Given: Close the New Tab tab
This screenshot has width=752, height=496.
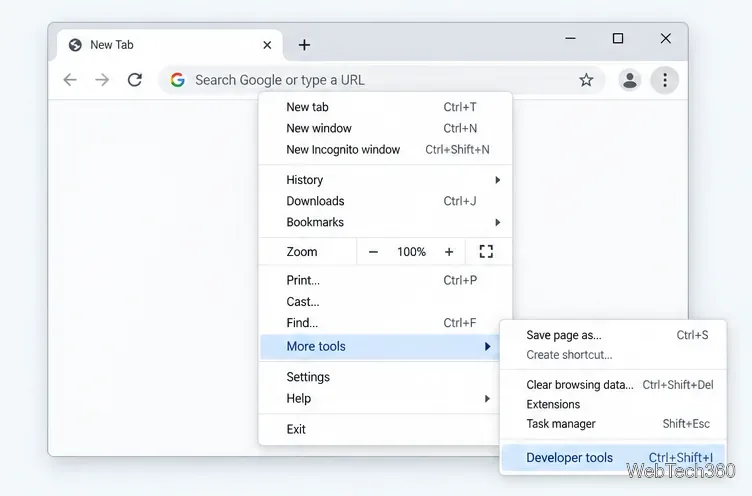Looking at the screenshot, I should (267, 45).
